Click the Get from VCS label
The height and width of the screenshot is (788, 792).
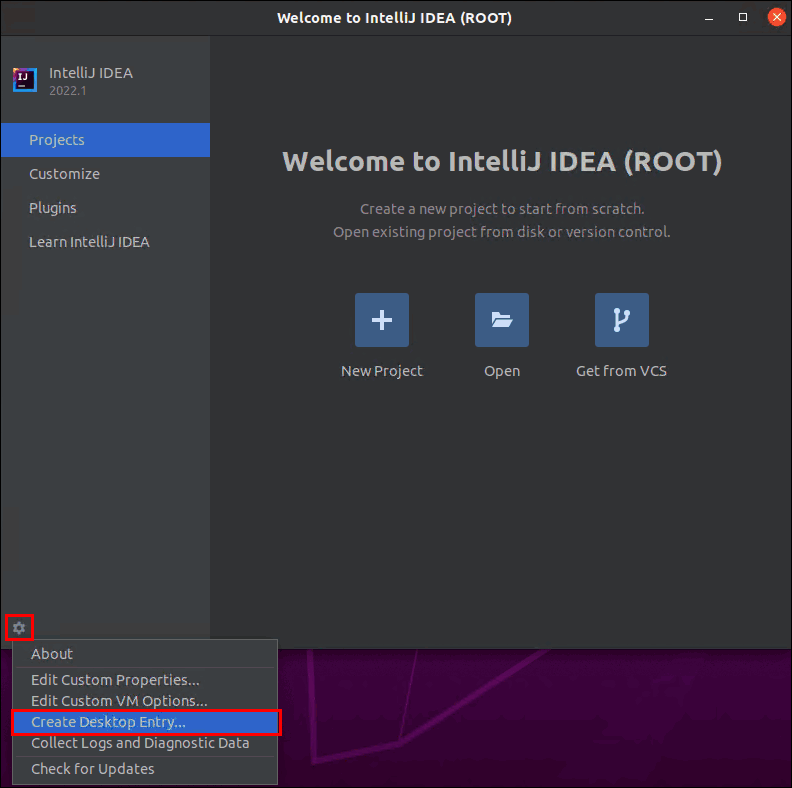(x=621, y=371)
